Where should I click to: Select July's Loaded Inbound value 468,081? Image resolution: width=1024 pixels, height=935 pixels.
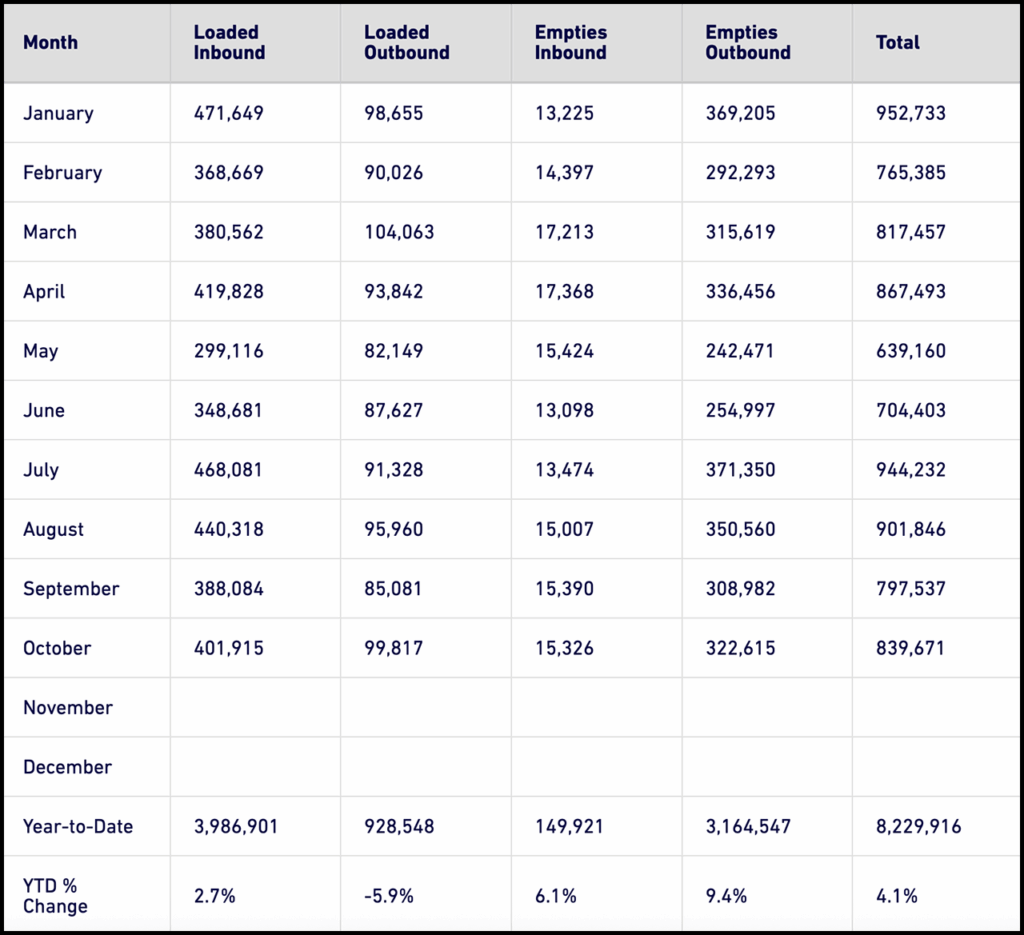click(x=229, y=470)
